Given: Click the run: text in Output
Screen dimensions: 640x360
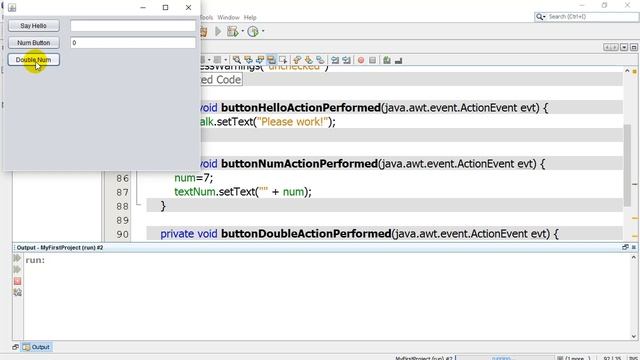Looking at the screenshot, I should coord(35,260).
